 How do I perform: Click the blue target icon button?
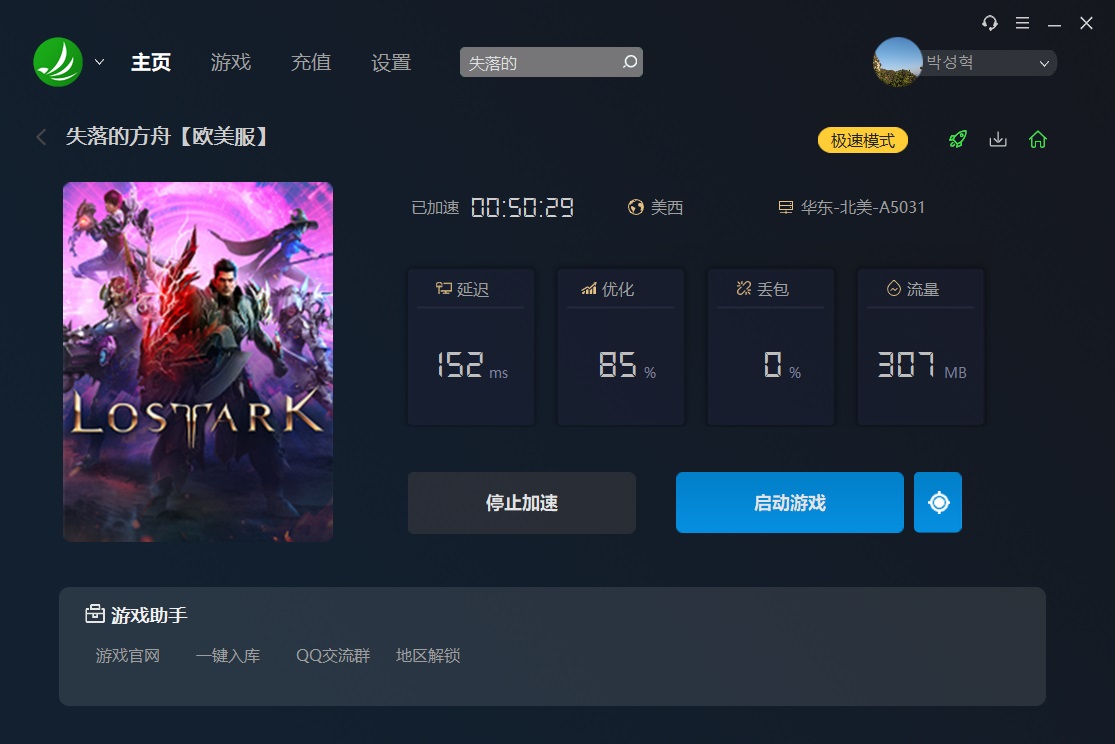click(x=938, y=502)
